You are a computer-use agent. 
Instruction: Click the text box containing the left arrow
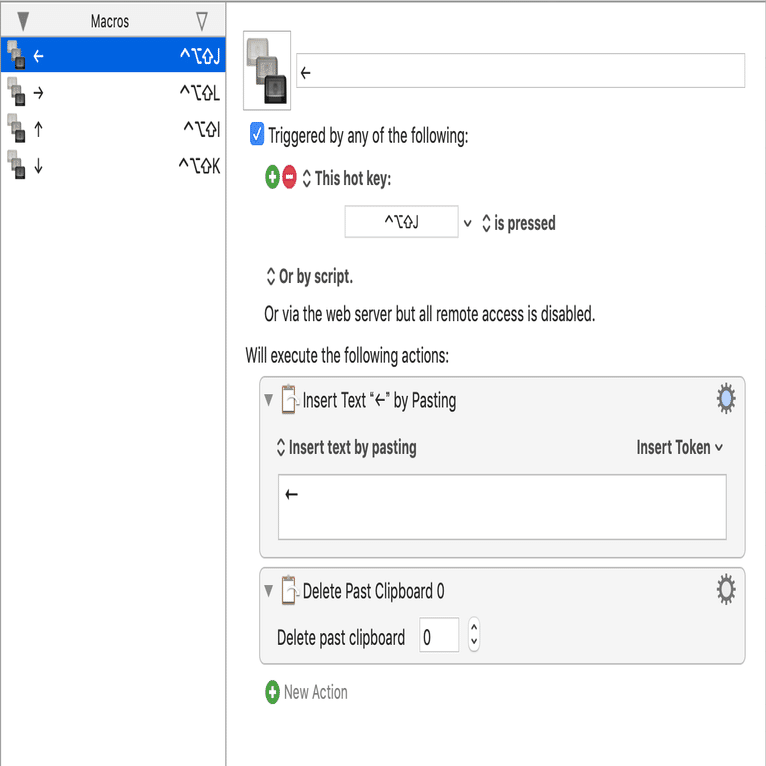point(502,507)
